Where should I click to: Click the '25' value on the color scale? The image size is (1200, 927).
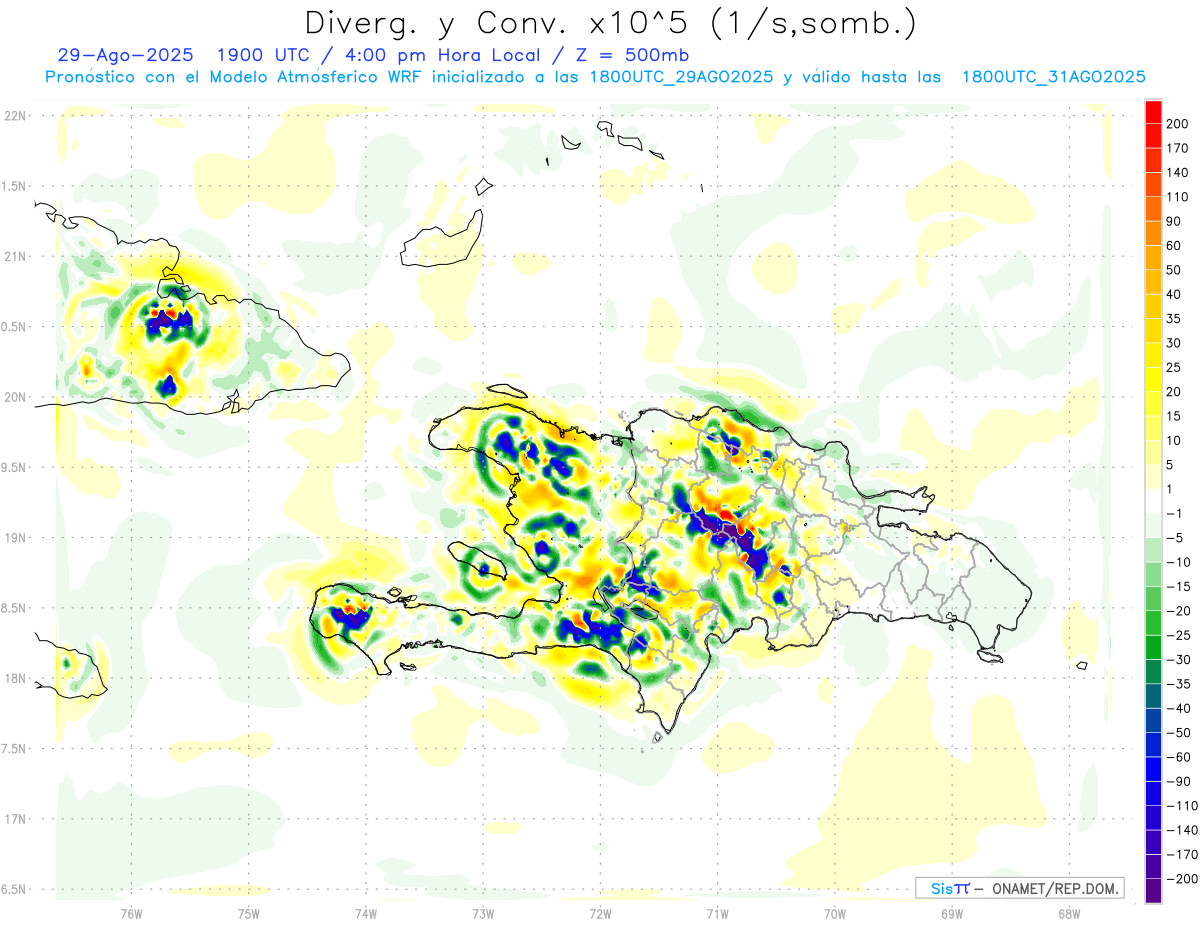1174,367
